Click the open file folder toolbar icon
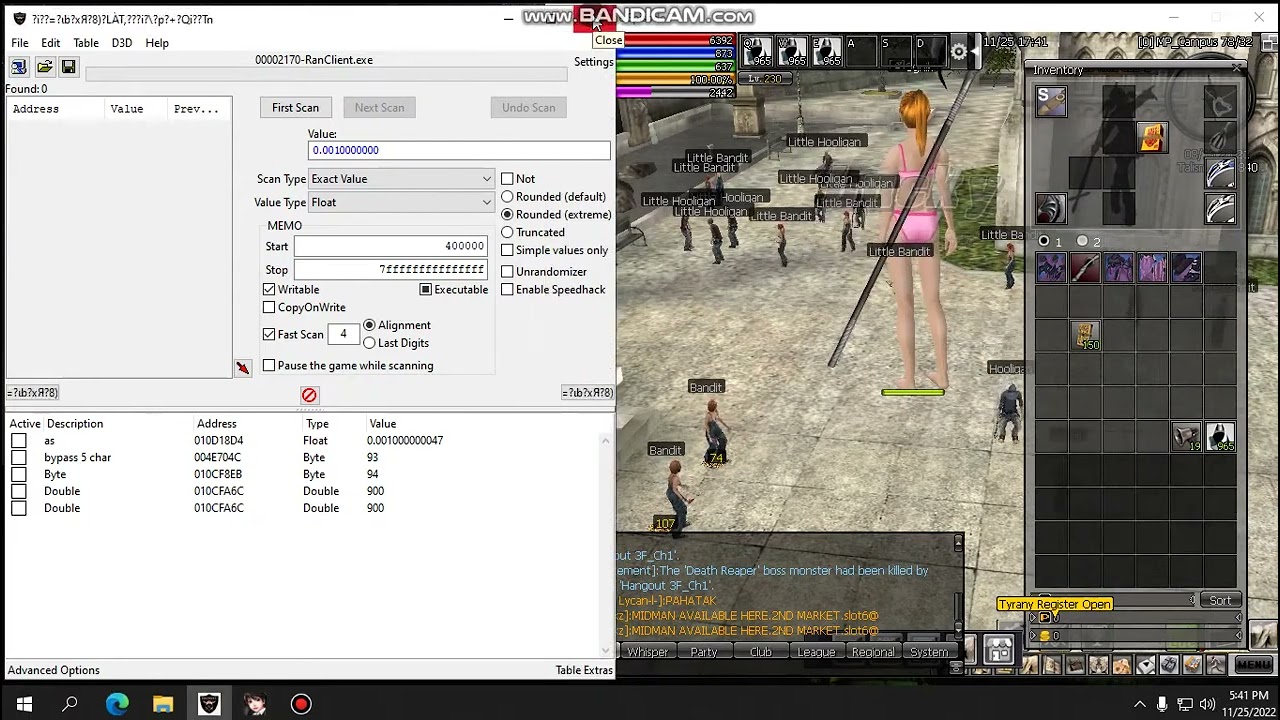1280x720 pixels. [x=44, y=67]
